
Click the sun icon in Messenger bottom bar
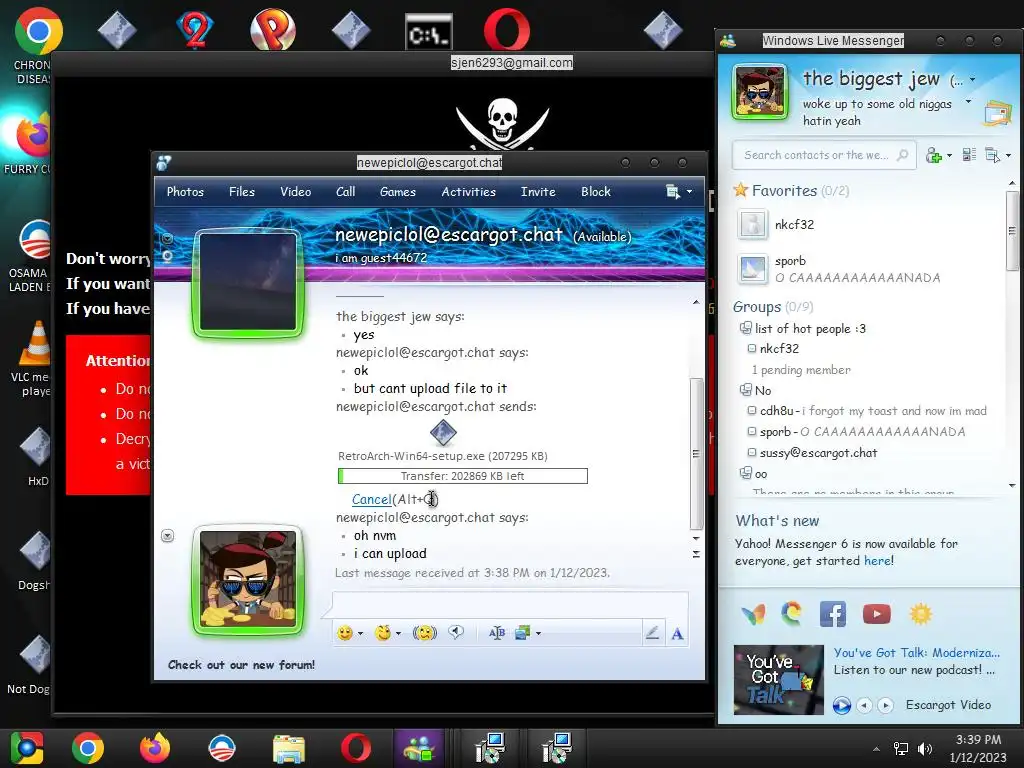[x=920, y=614]
